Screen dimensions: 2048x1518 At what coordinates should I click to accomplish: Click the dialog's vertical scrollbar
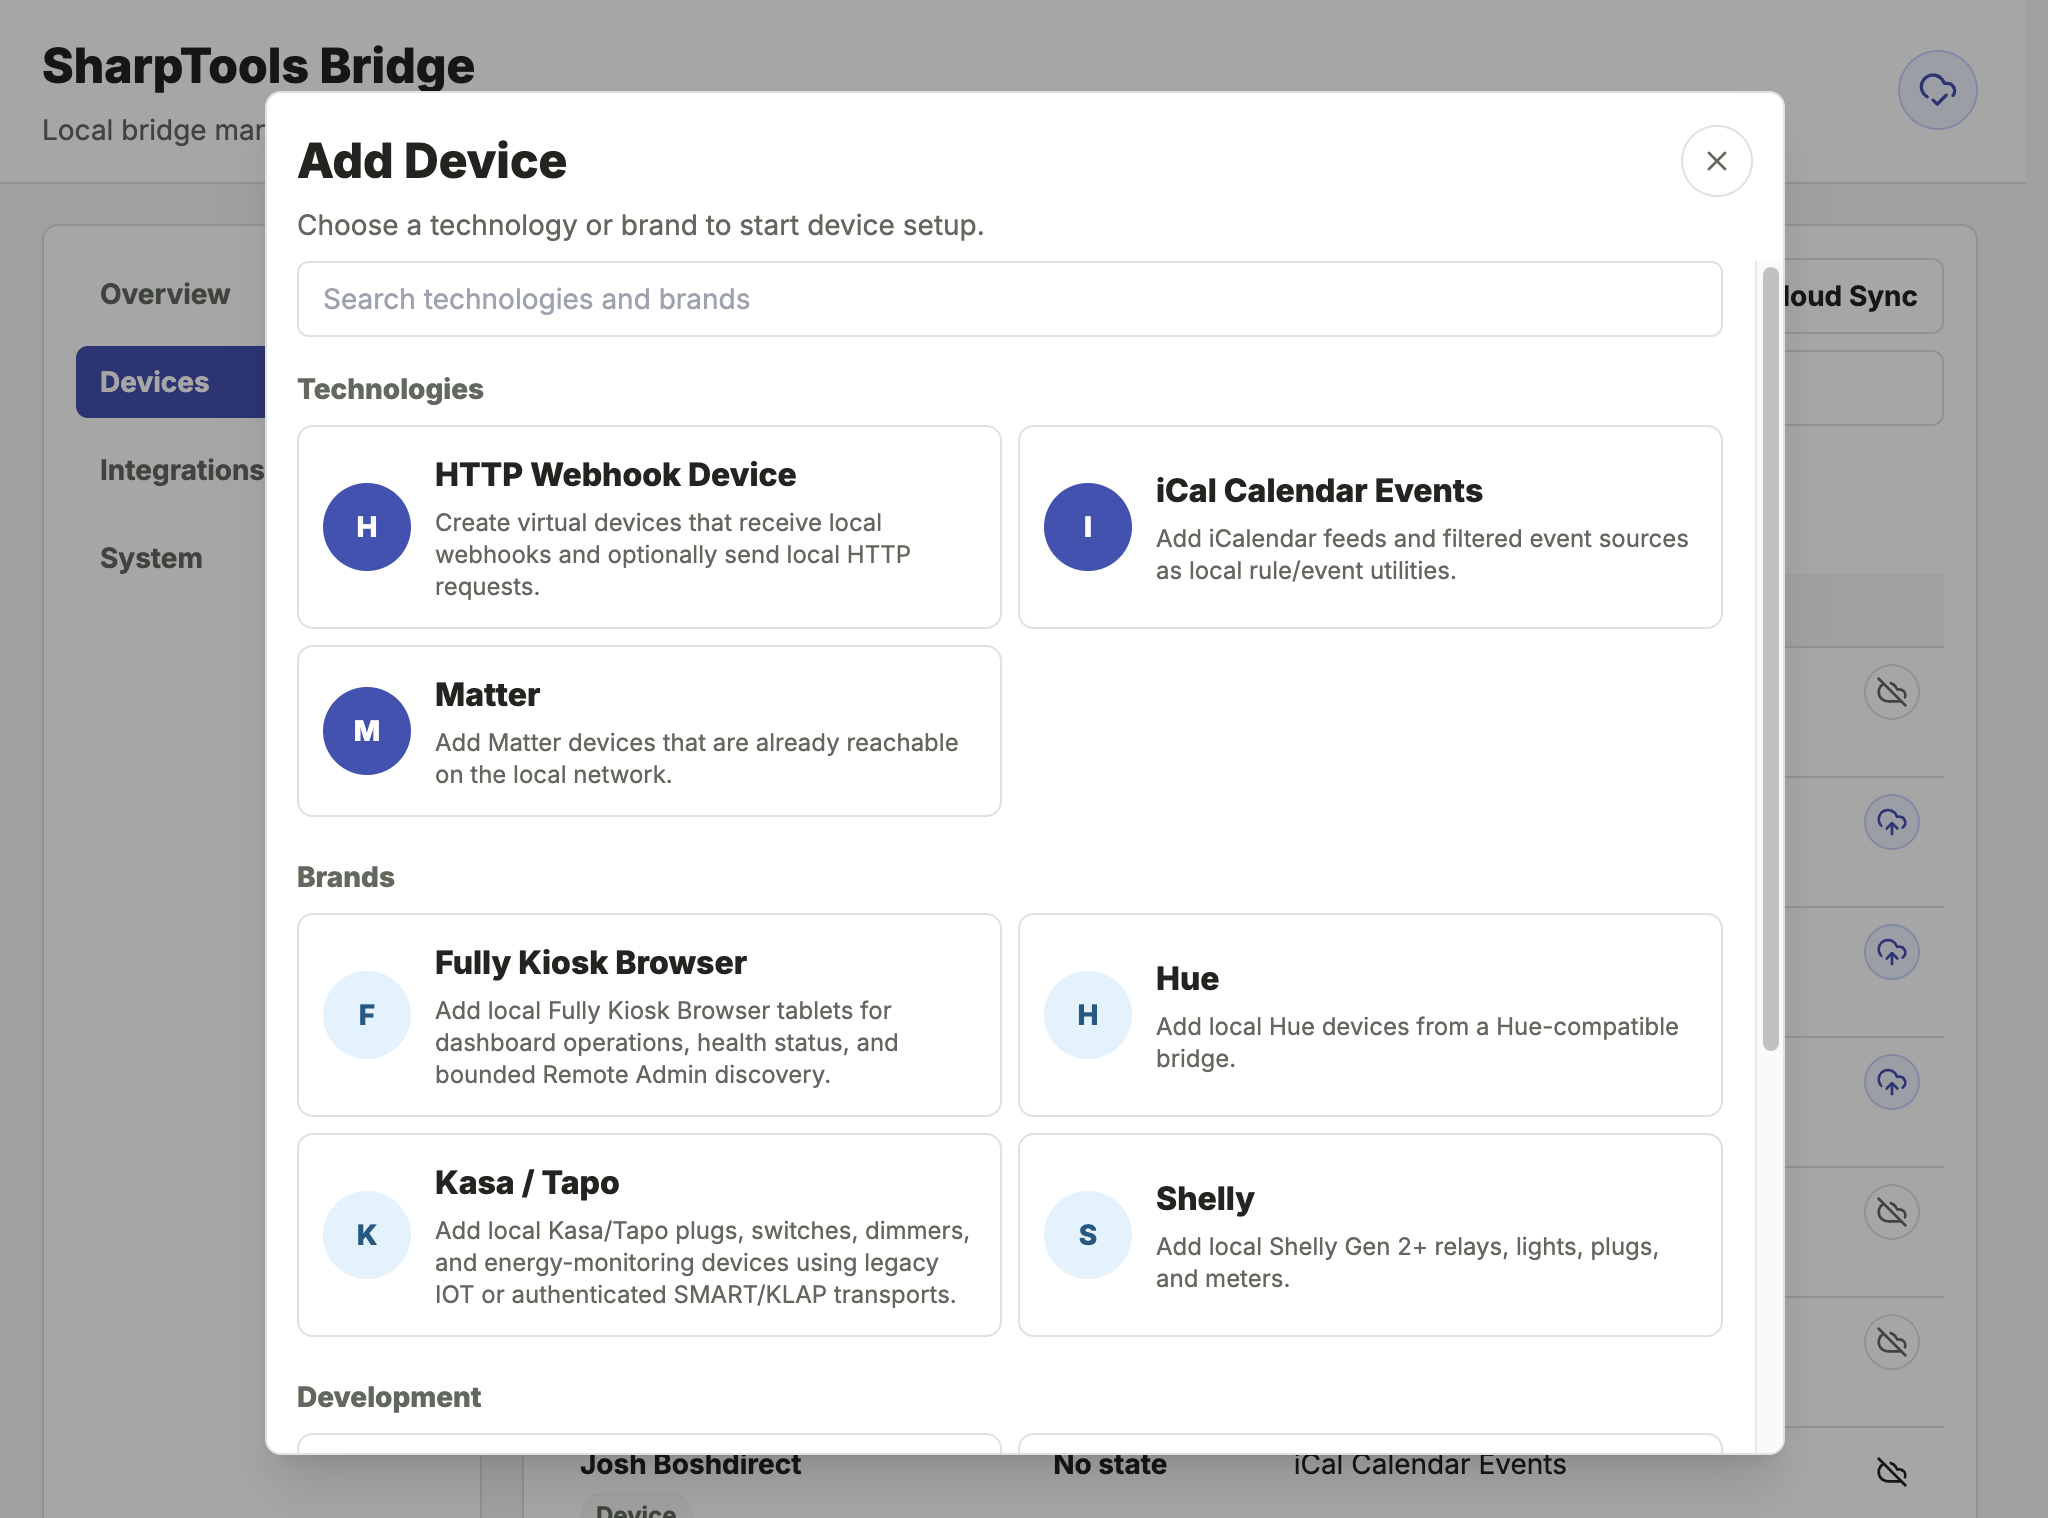tap(1770, 658)
